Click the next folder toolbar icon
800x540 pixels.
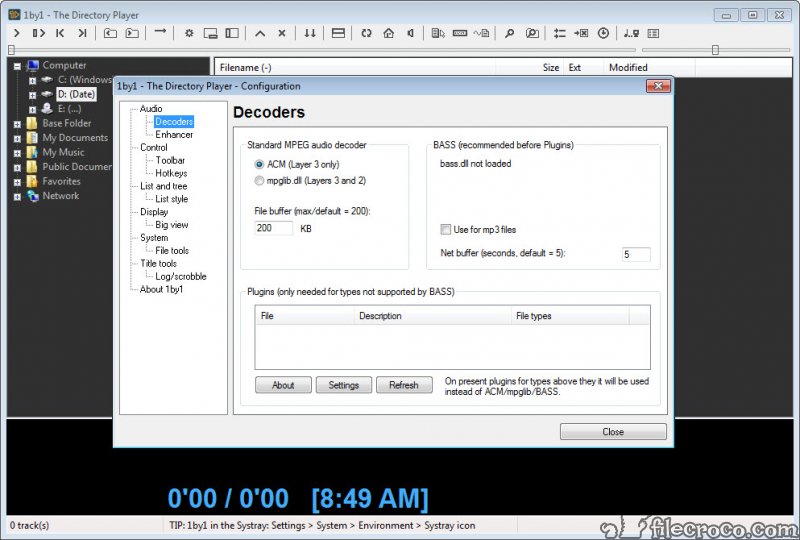(x=132, y=33)
